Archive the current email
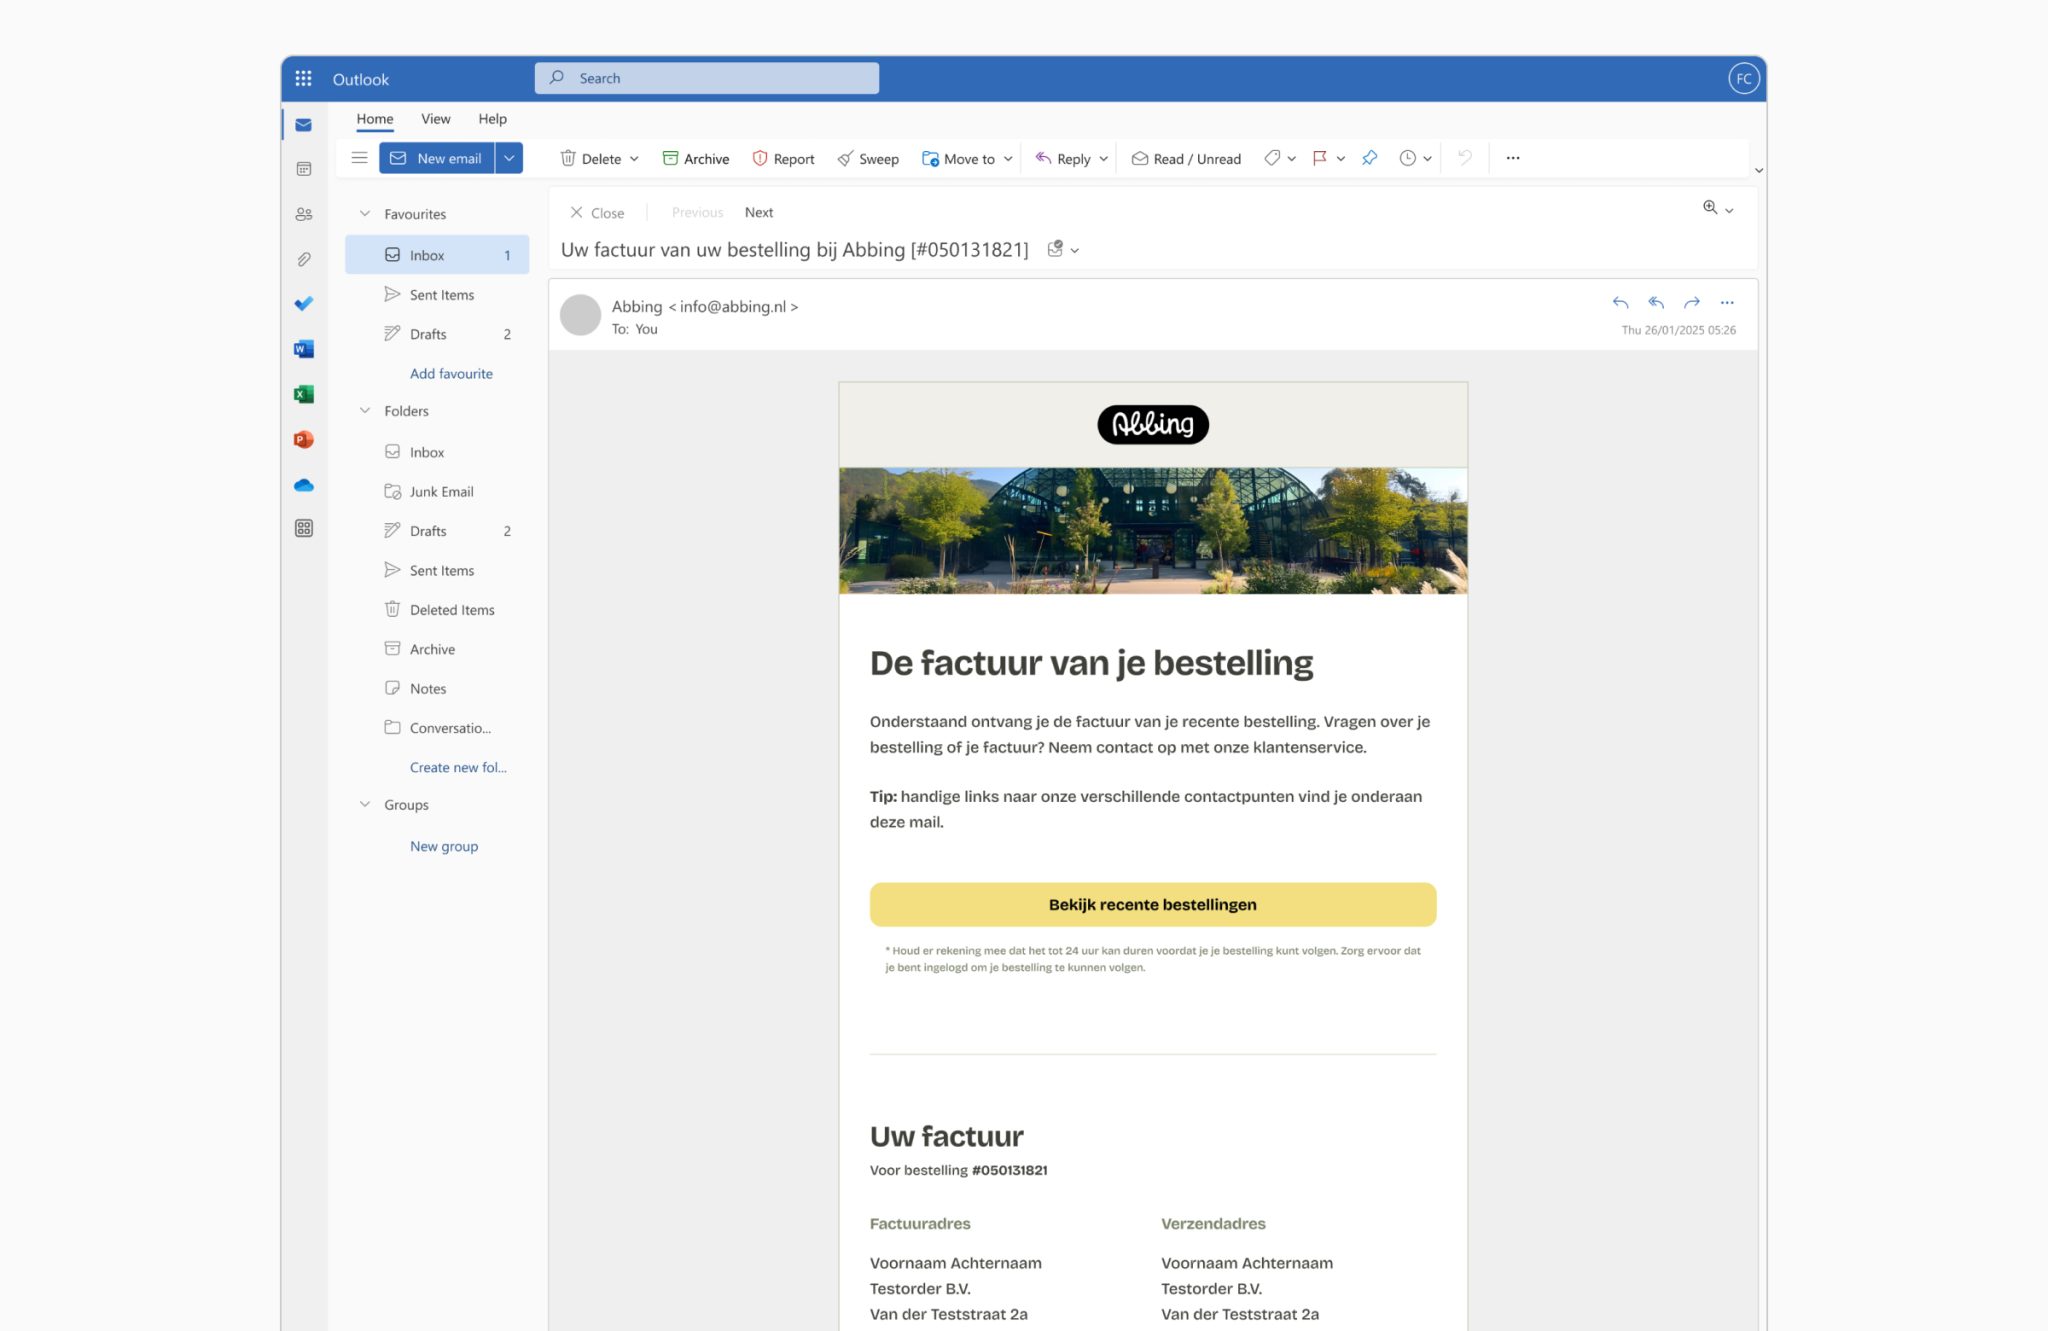The image size is (2048, 1331). click(x=696, y=158)
